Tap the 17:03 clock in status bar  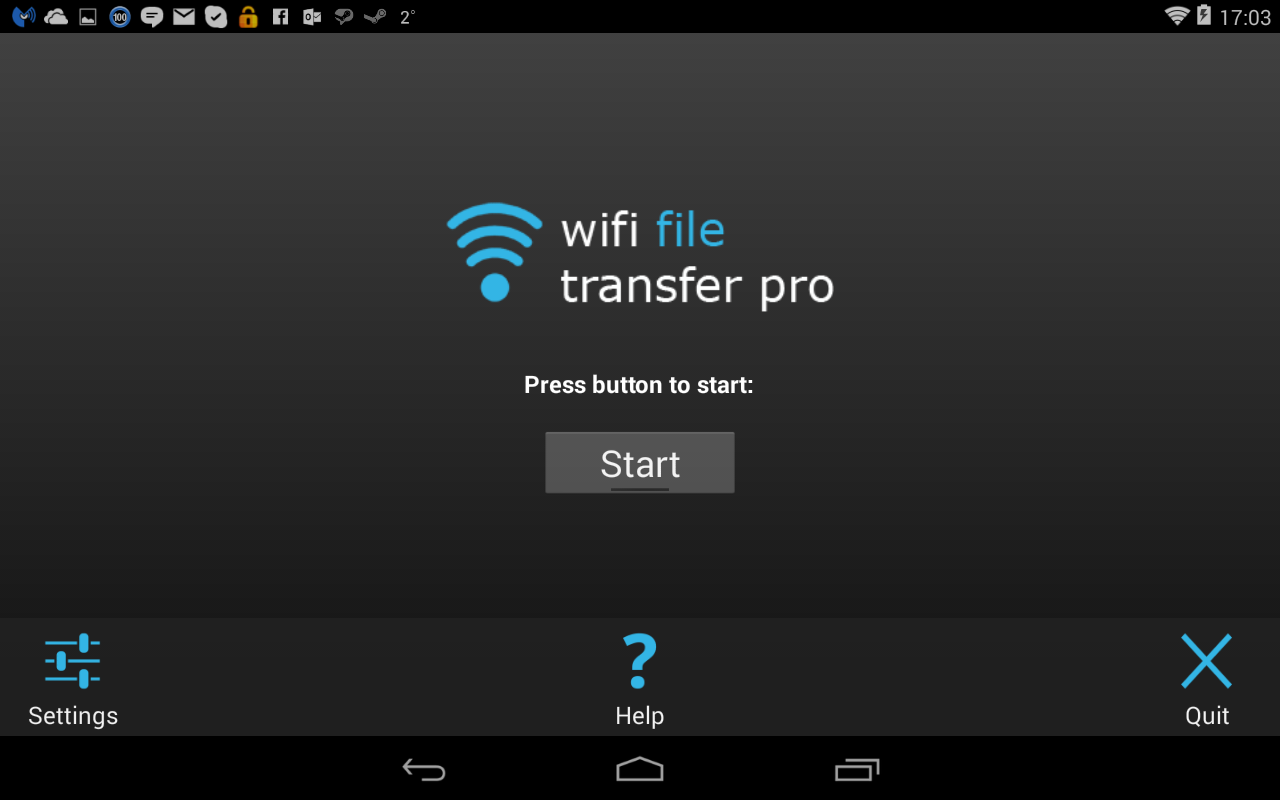point(1245,18)
